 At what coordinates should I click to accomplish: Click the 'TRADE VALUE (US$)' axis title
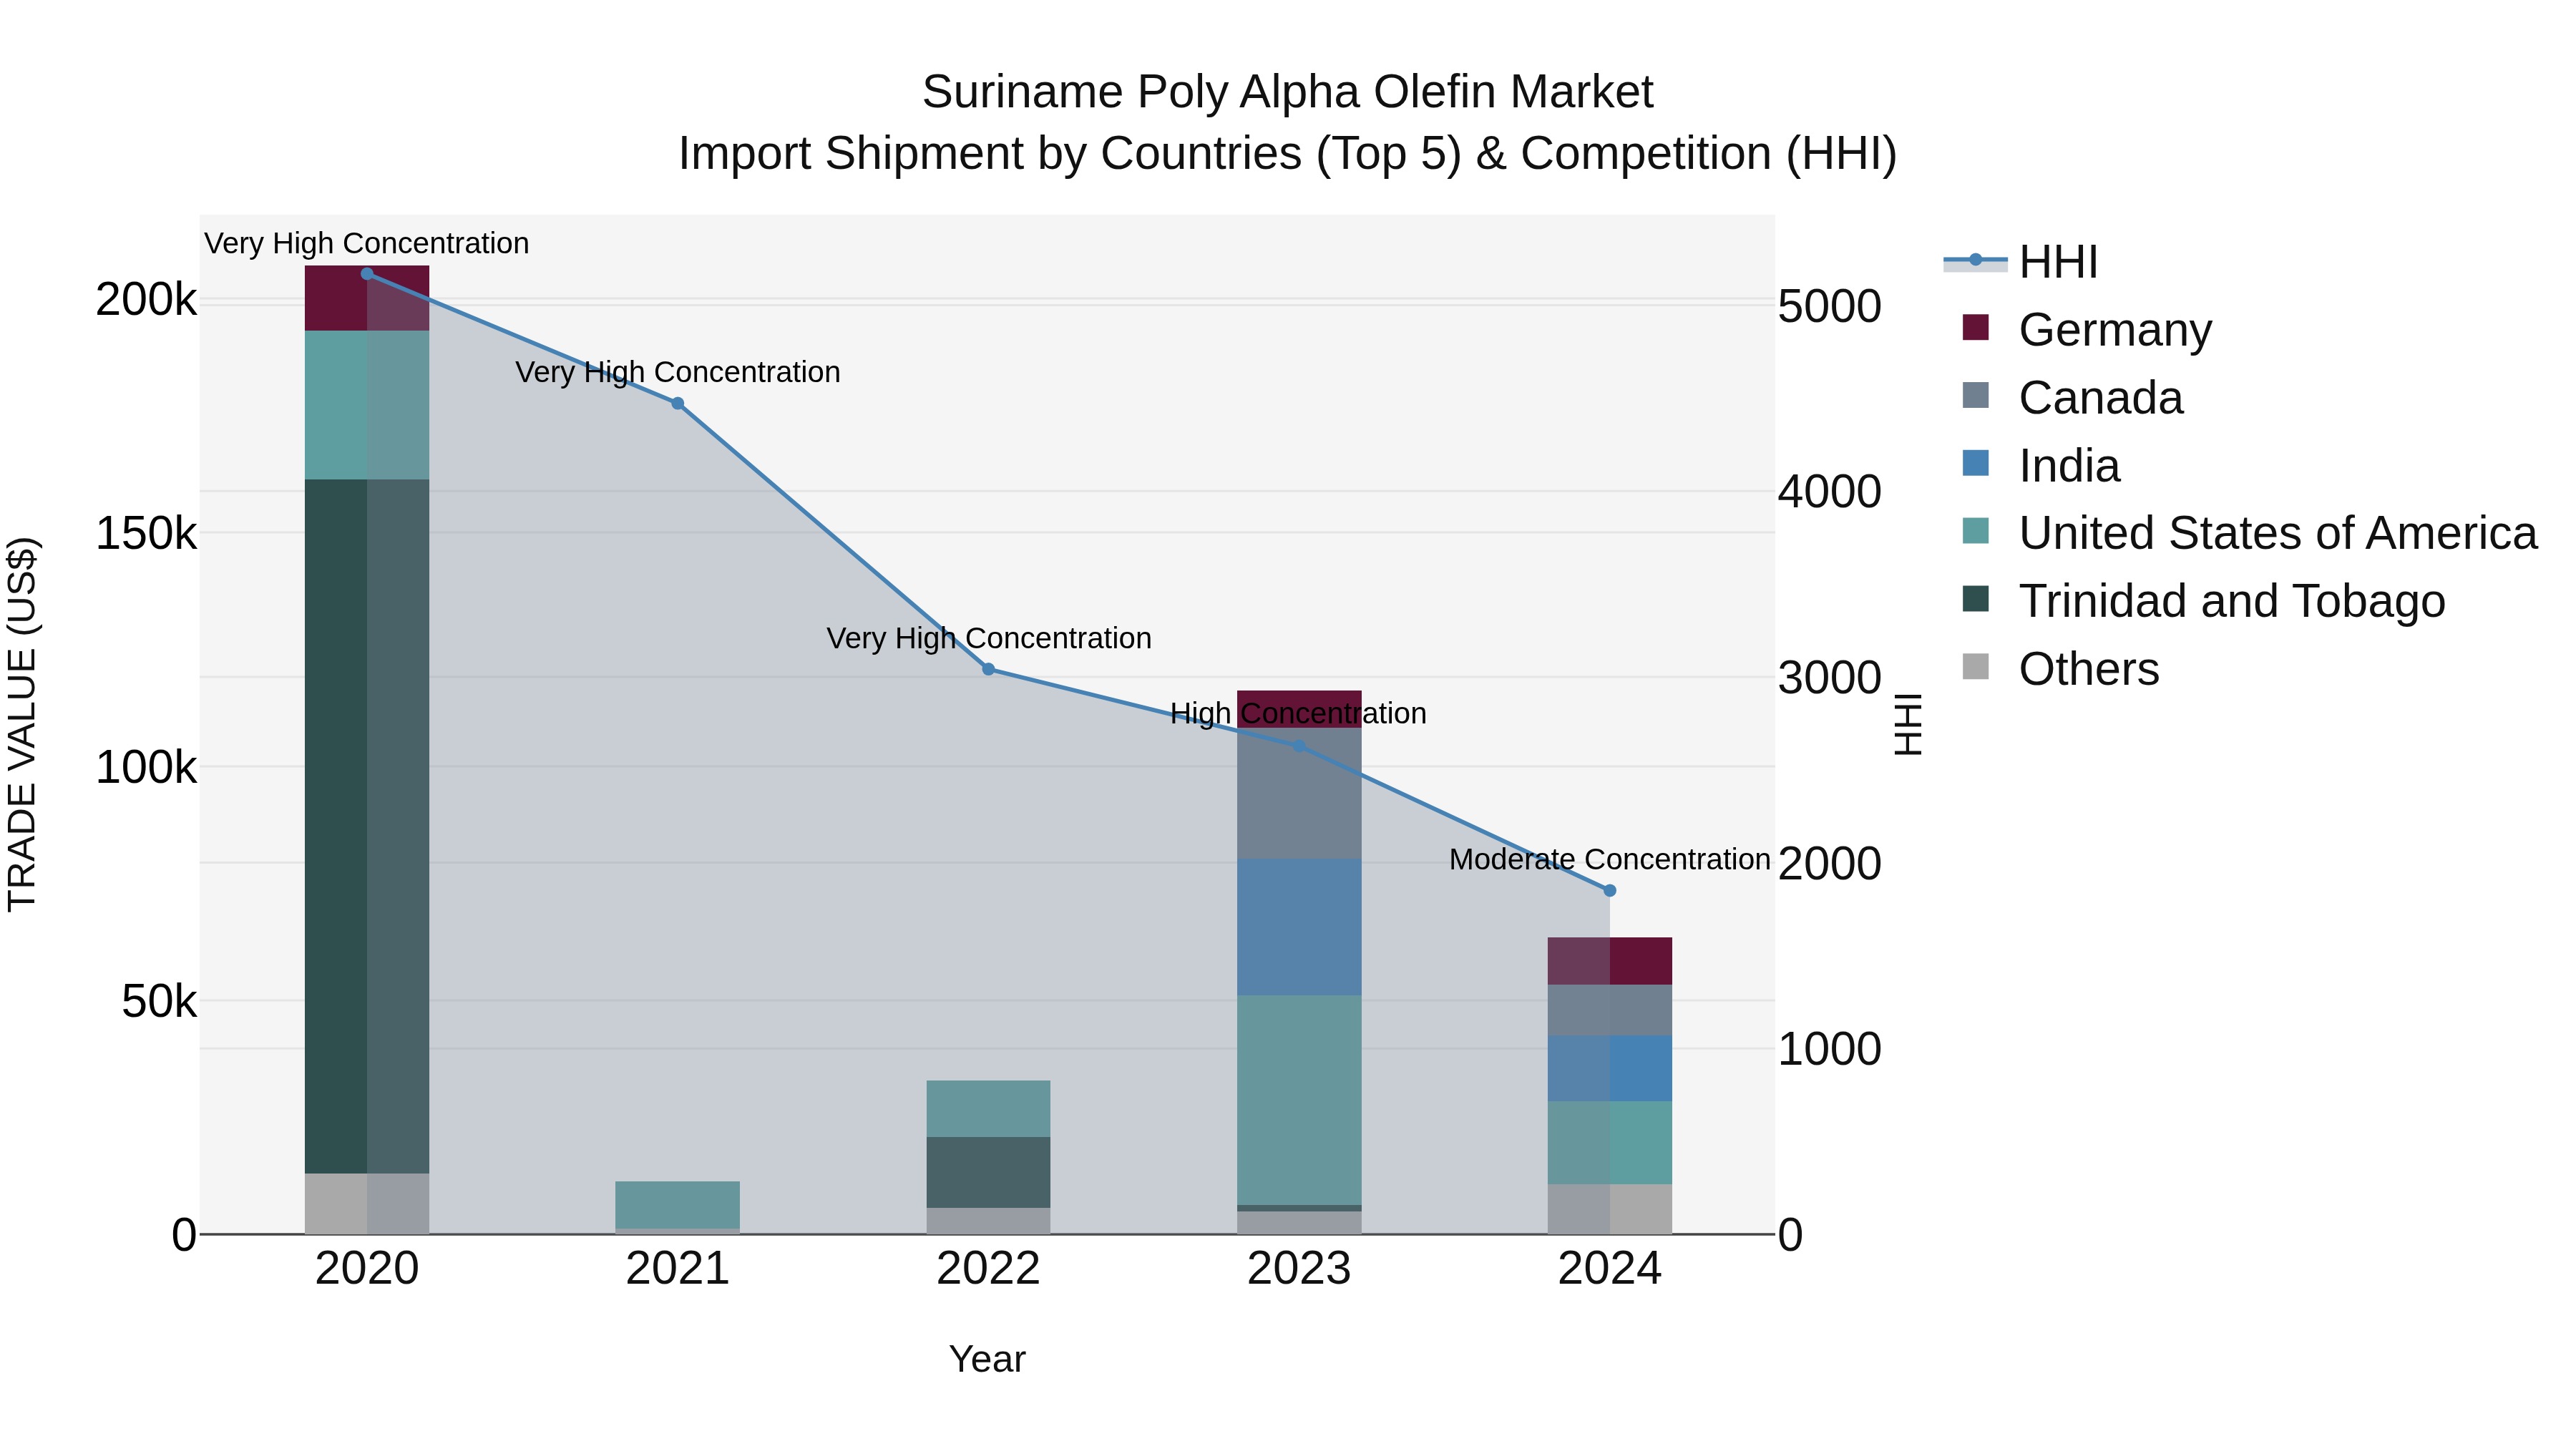tap(22, 725)
